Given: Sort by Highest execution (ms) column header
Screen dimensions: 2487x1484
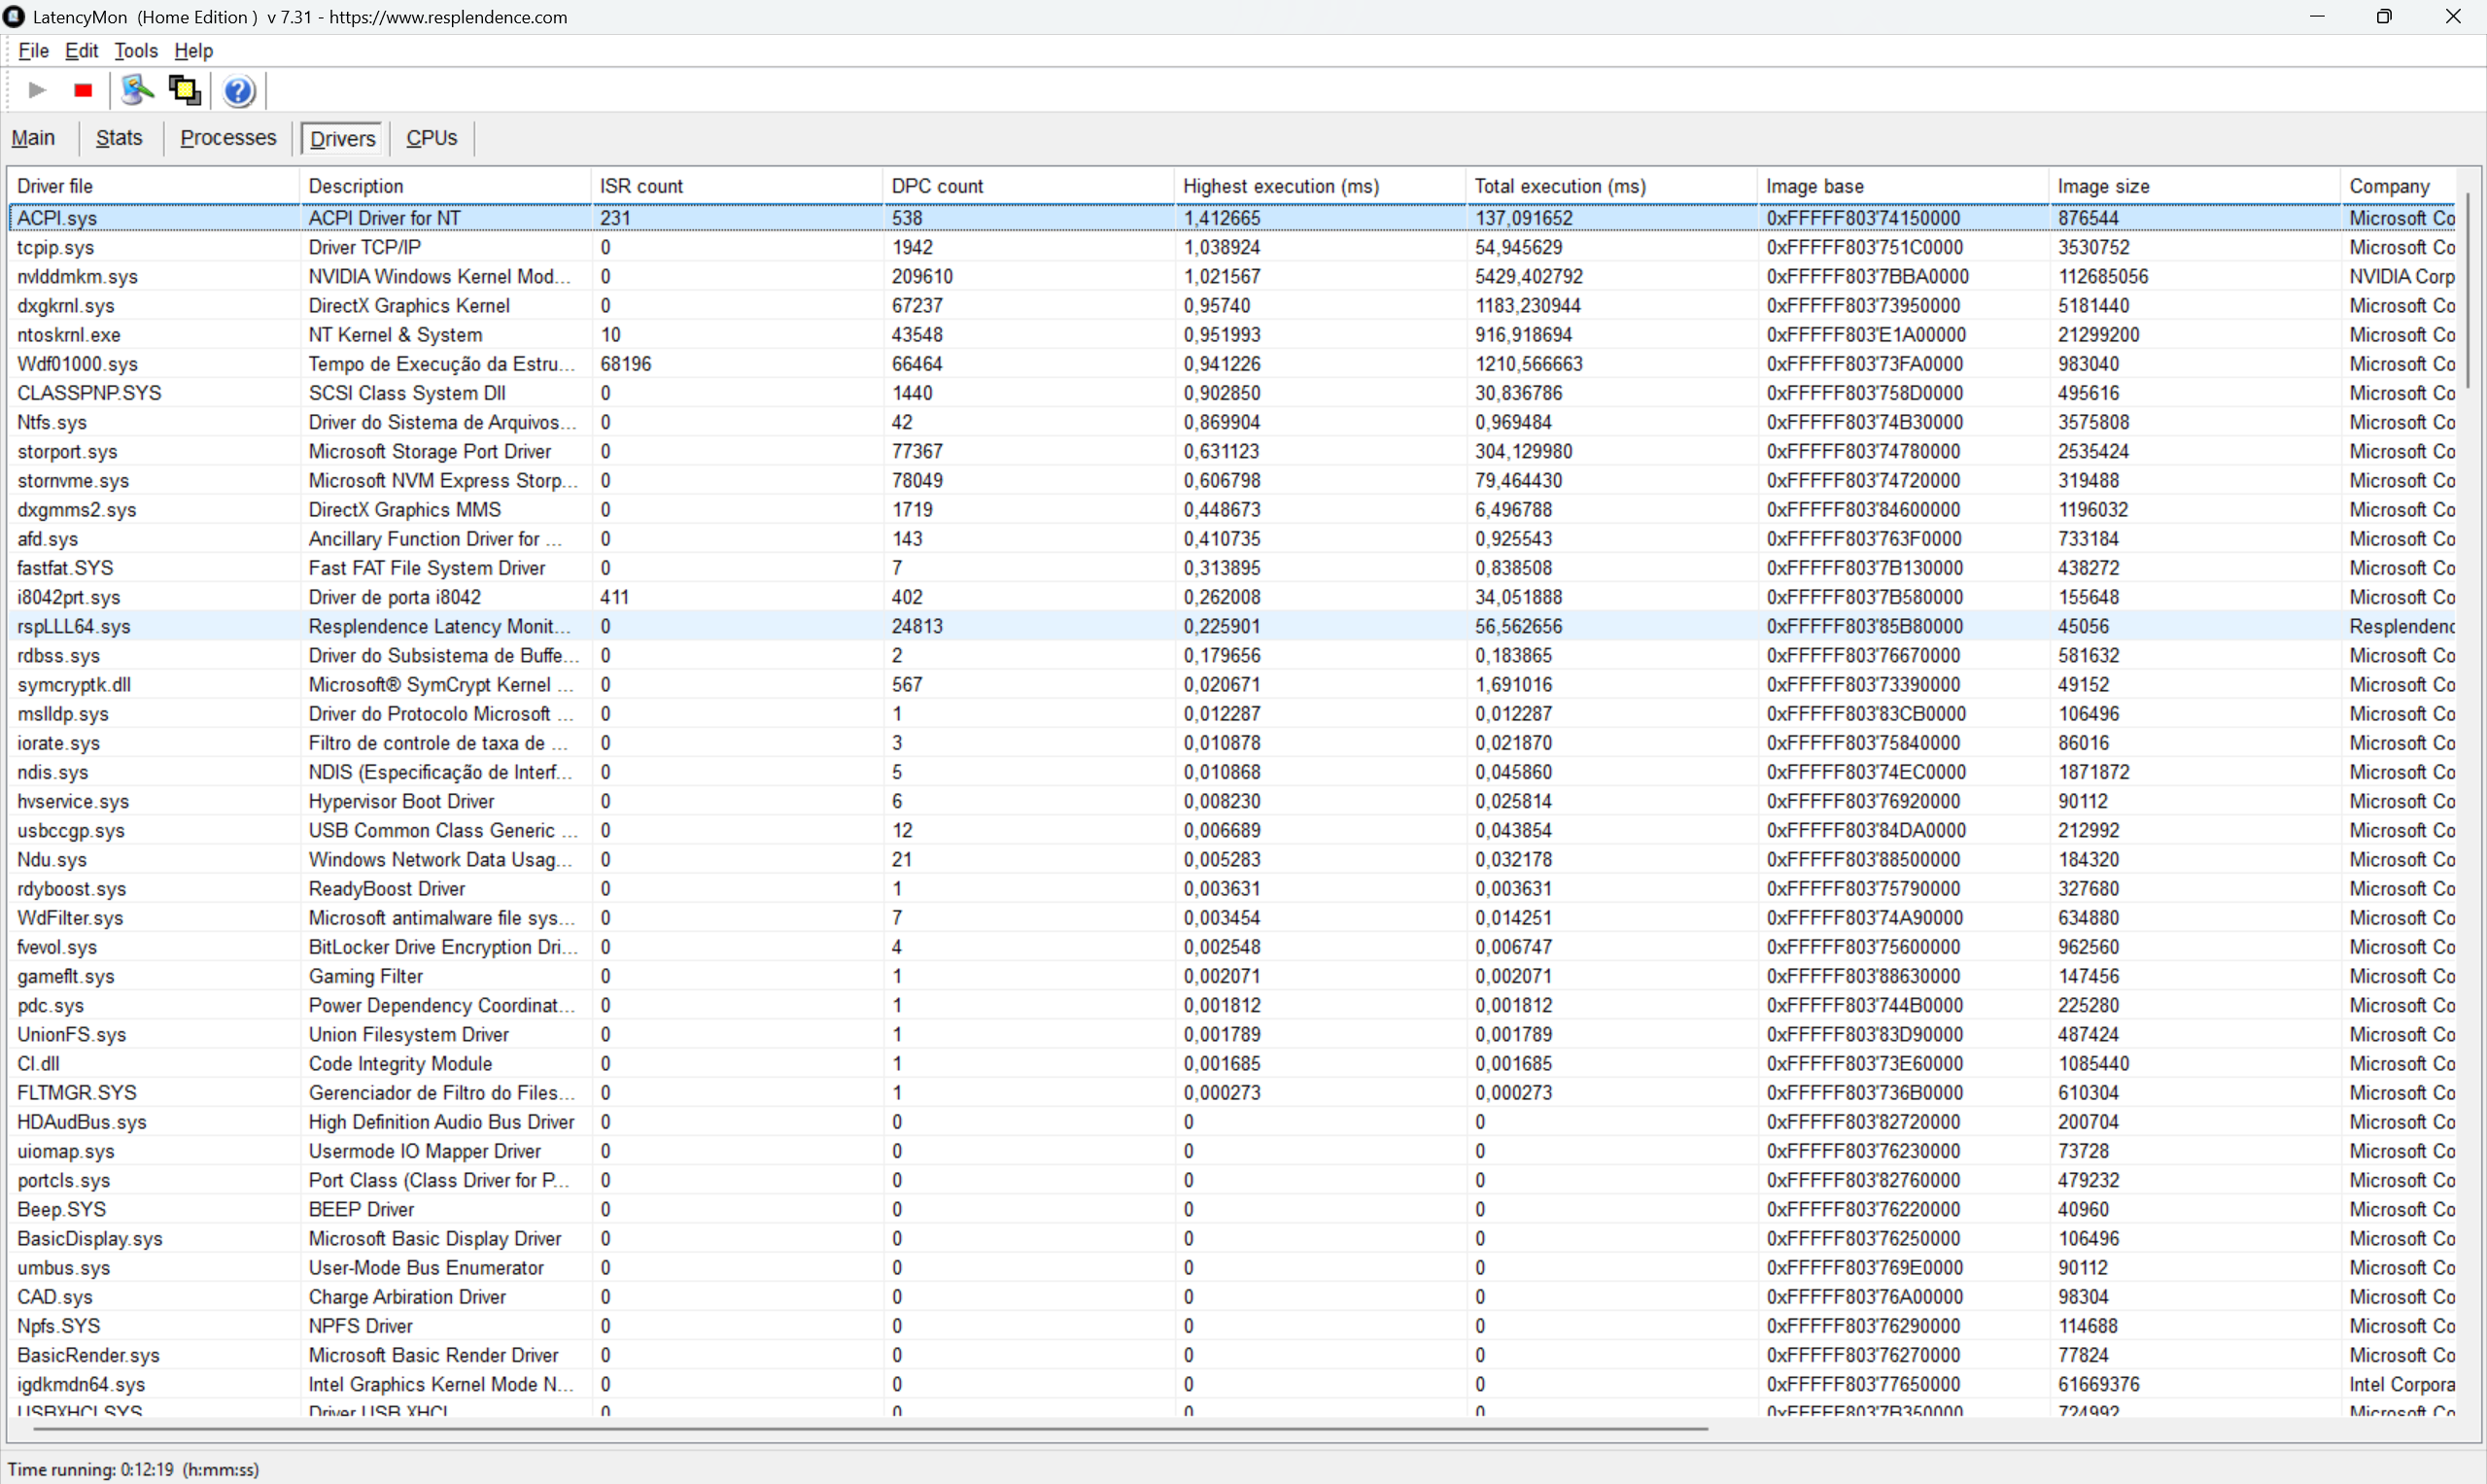Looking at the screenshot, I should coord(1280,186).
